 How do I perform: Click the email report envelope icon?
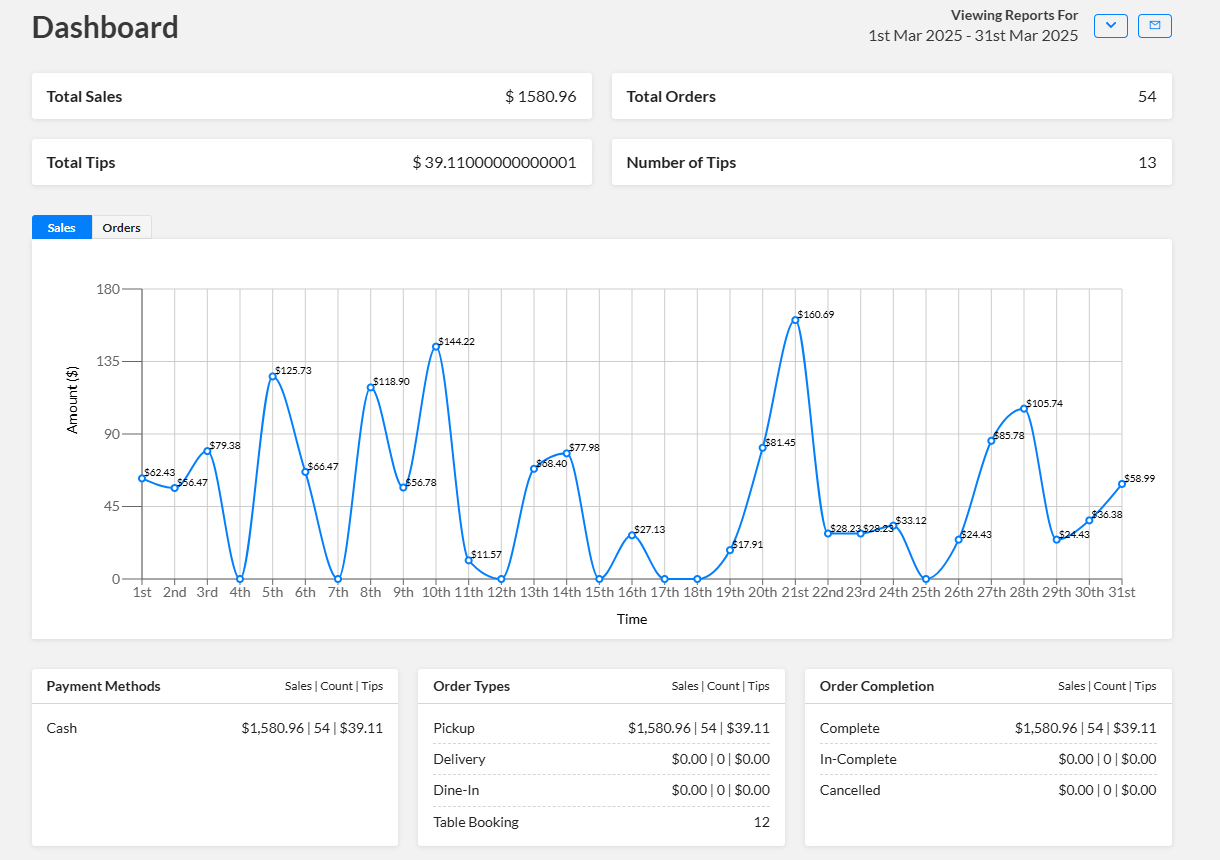1155,26
